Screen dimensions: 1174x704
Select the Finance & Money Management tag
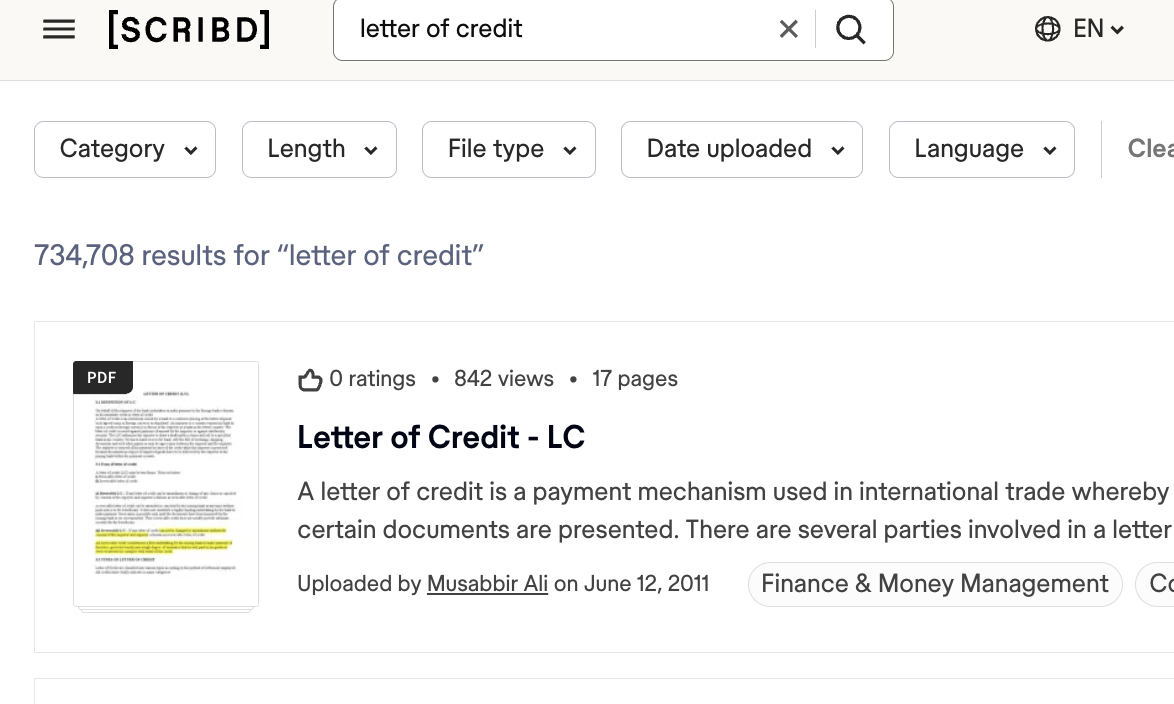coord(934,583)
